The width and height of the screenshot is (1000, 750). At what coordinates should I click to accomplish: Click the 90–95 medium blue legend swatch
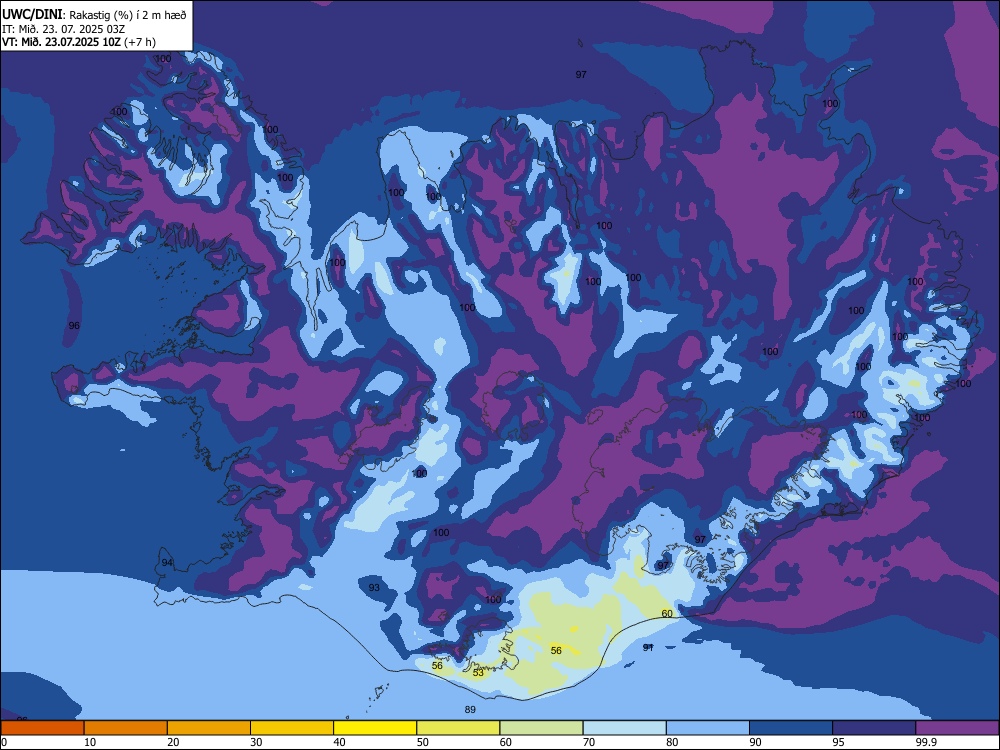(791, 728)
